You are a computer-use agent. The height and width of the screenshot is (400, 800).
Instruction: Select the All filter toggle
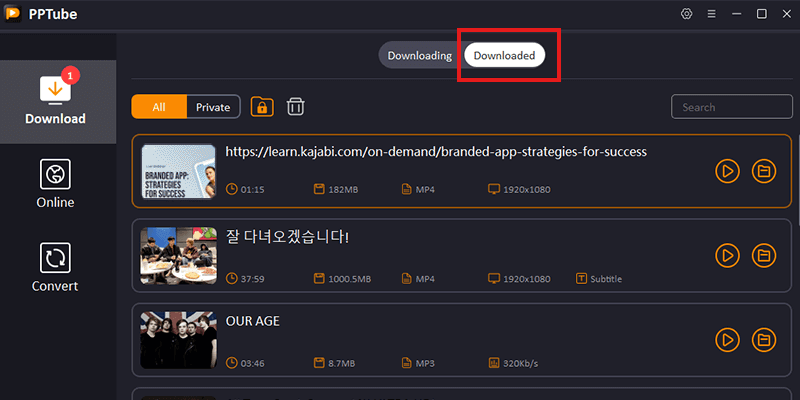click(159, 107)
